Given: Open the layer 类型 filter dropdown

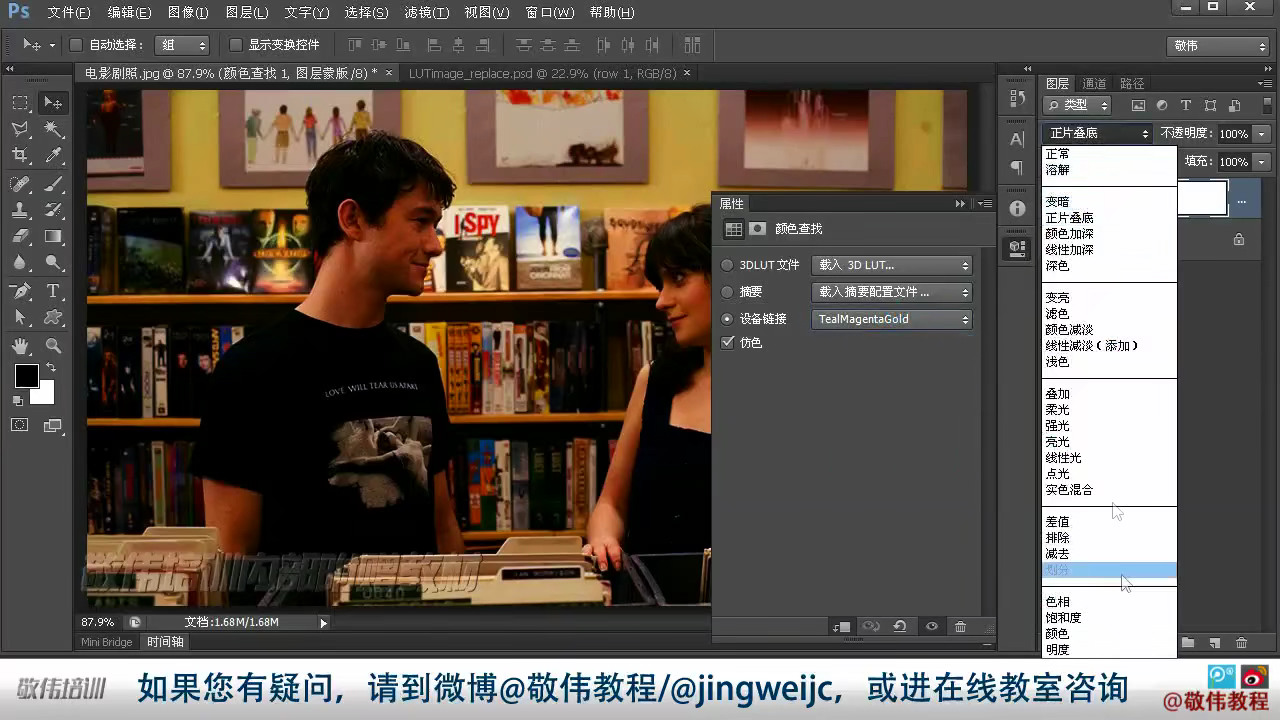Looking at the screenshot, I should [x=1077, y=105].
